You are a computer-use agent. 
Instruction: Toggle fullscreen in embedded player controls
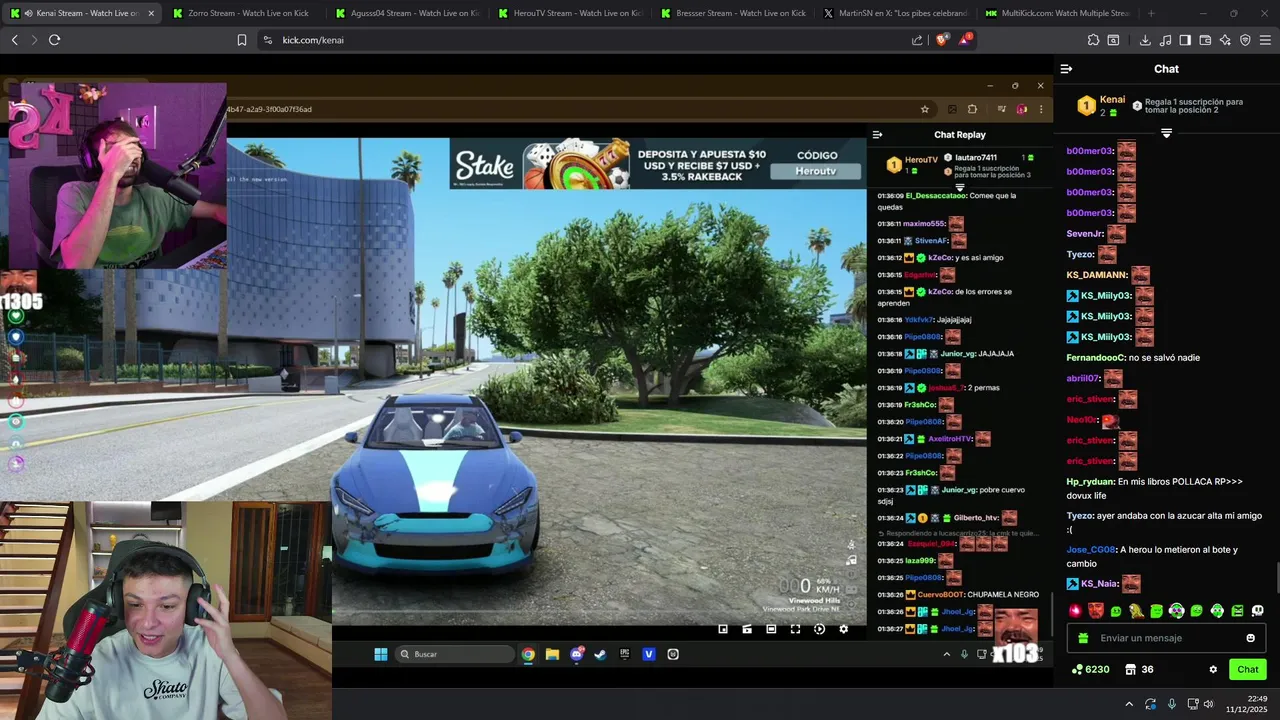795,629
